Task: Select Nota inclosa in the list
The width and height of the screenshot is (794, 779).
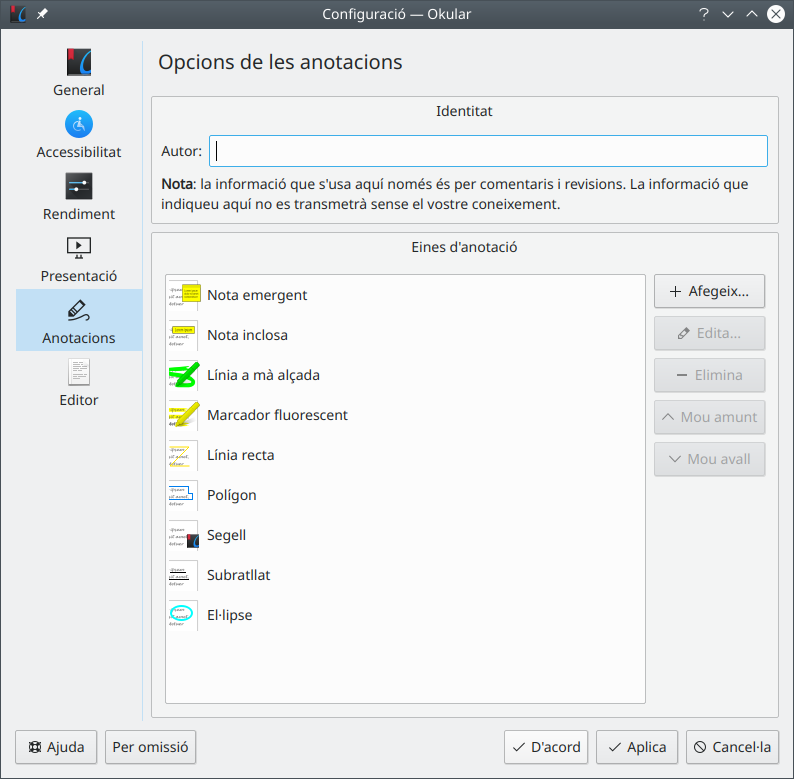Action: click(x=247, y=335)
